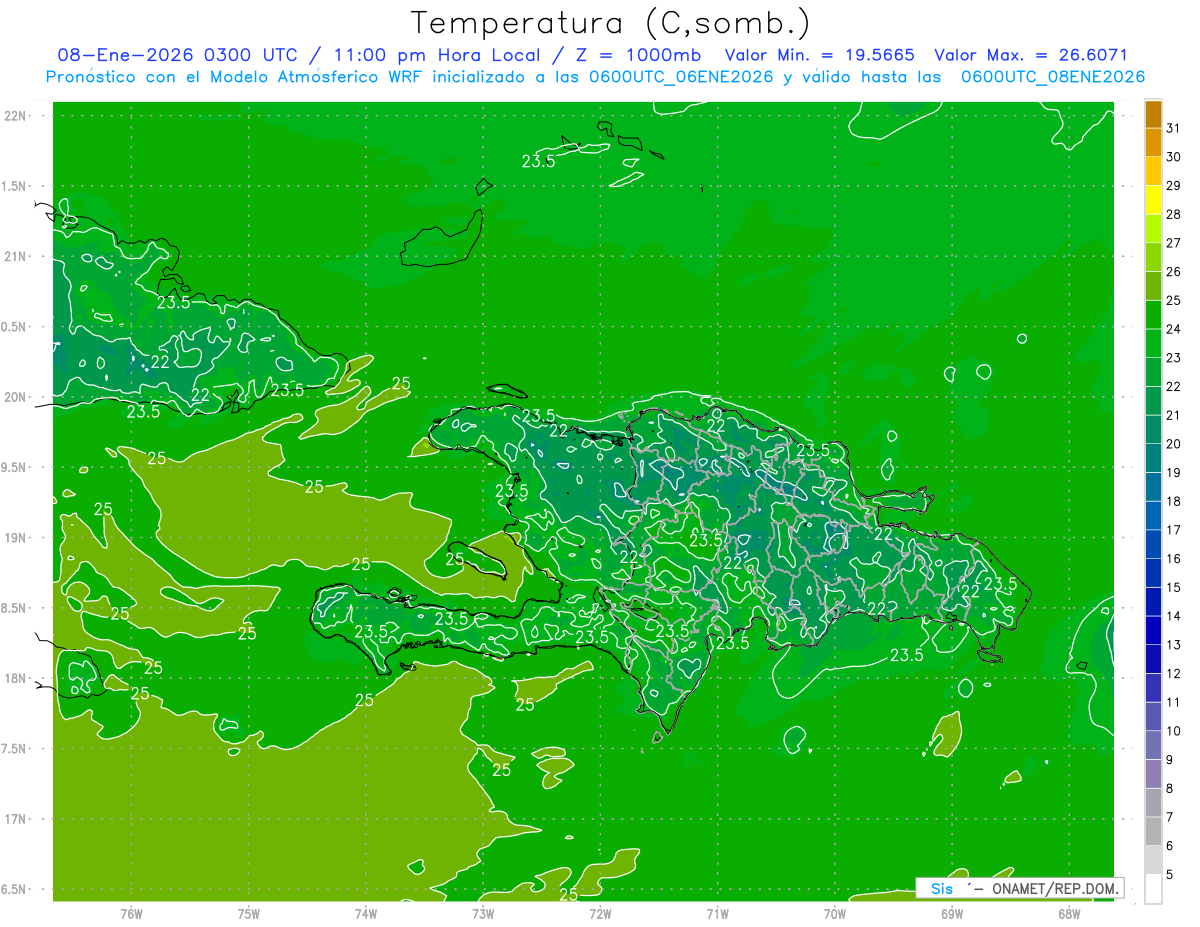Image resolution: width=1200 pixels, height=927 pixels.
Task: Click the white swatch at color bar bottom
Action: pos(1153,888)
